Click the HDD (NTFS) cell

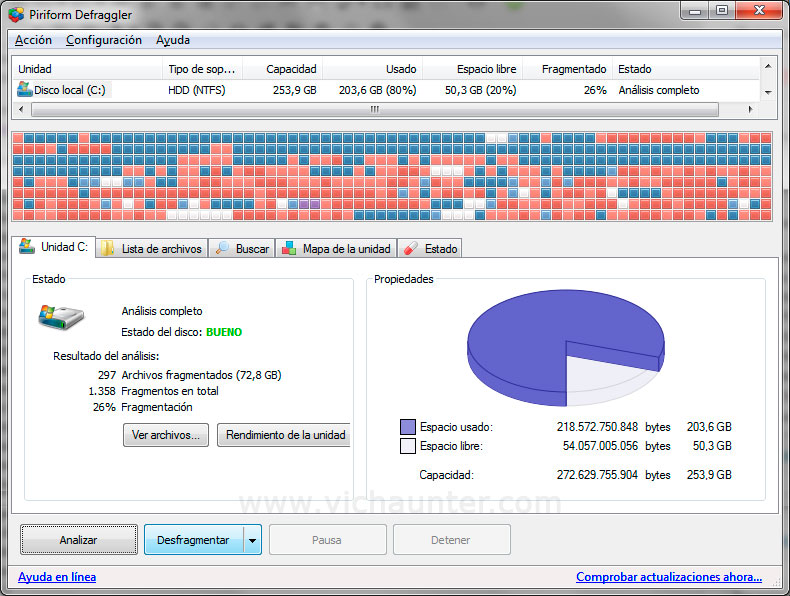pos(197,90)
